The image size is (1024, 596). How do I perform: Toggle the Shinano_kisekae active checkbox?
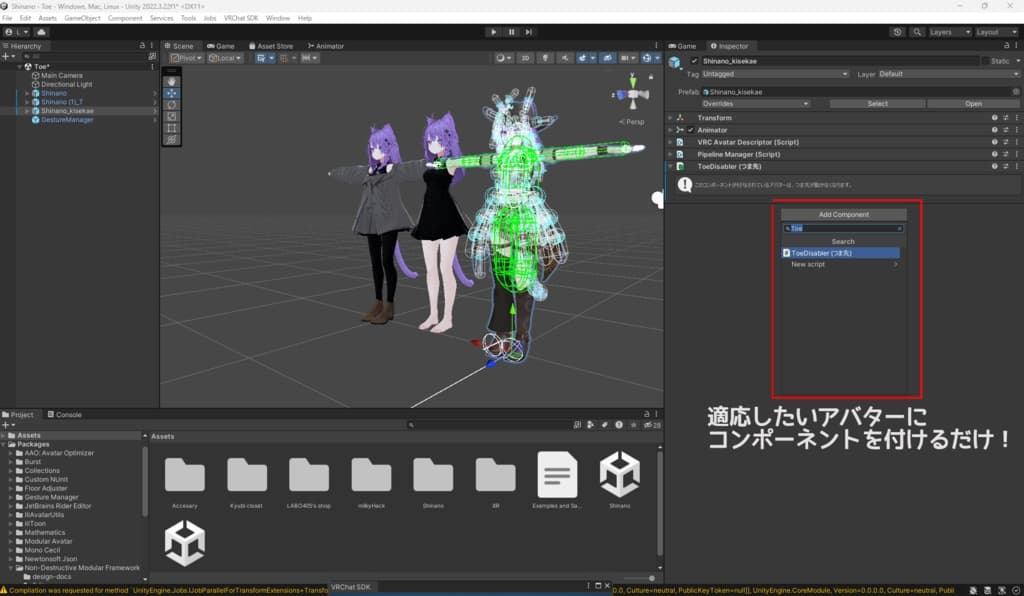click(x=695, y=62)
